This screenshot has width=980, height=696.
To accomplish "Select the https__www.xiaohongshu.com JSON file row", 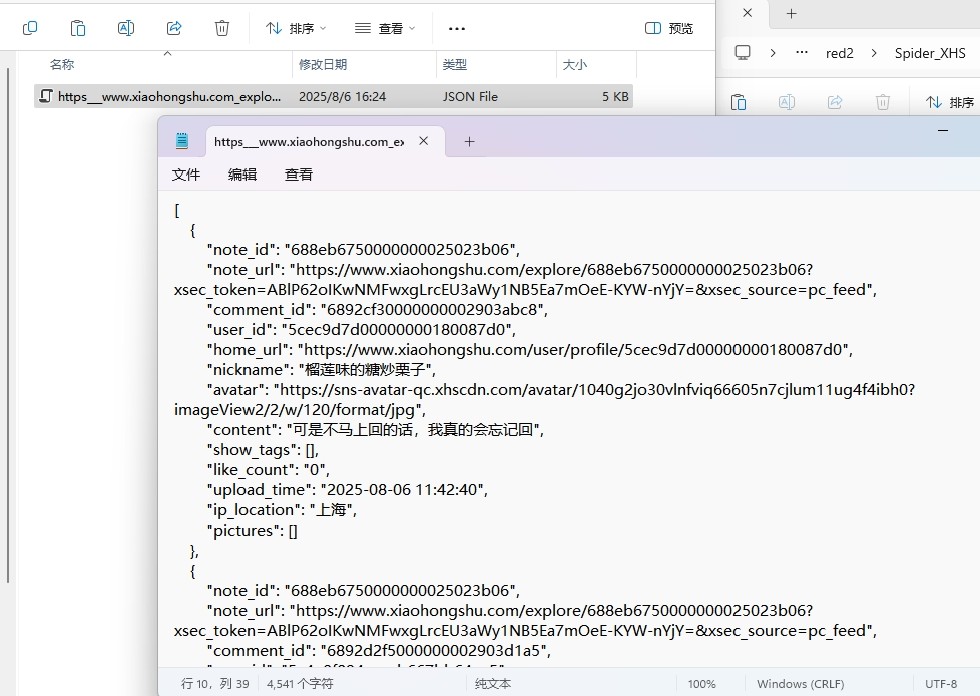I will click(x=333, y=96).
